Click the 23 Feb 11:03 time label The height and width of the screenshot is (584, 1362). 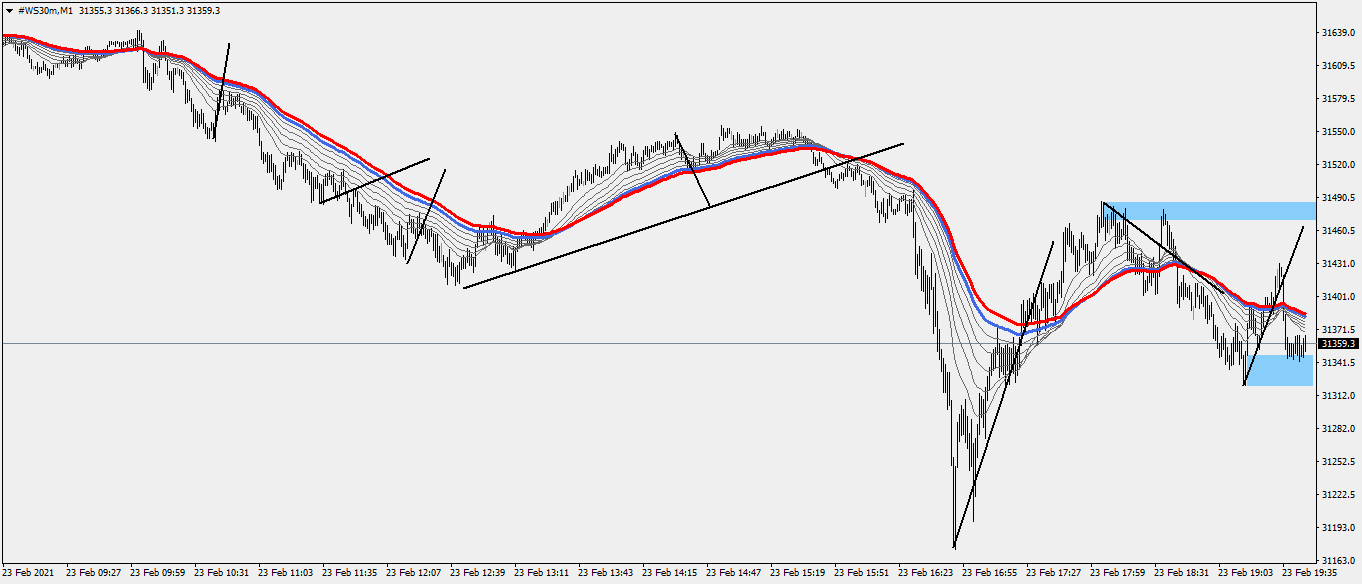click(286, 574)
